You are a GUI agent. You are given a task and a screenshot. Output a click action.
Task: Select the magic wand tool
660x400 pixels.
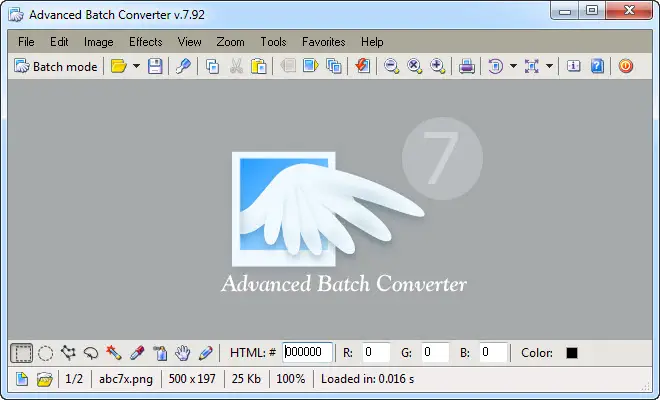(x=114, y=353)
